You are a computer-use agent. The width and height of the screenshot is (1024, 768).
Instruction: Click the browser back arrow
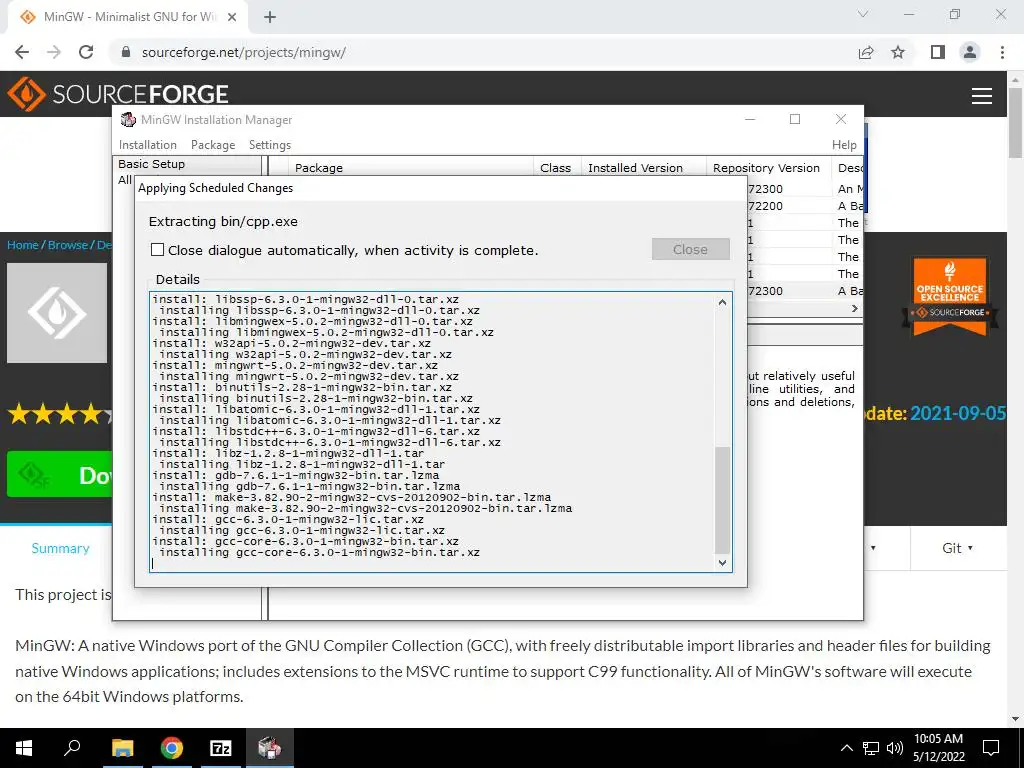click(x=22, y=52)
